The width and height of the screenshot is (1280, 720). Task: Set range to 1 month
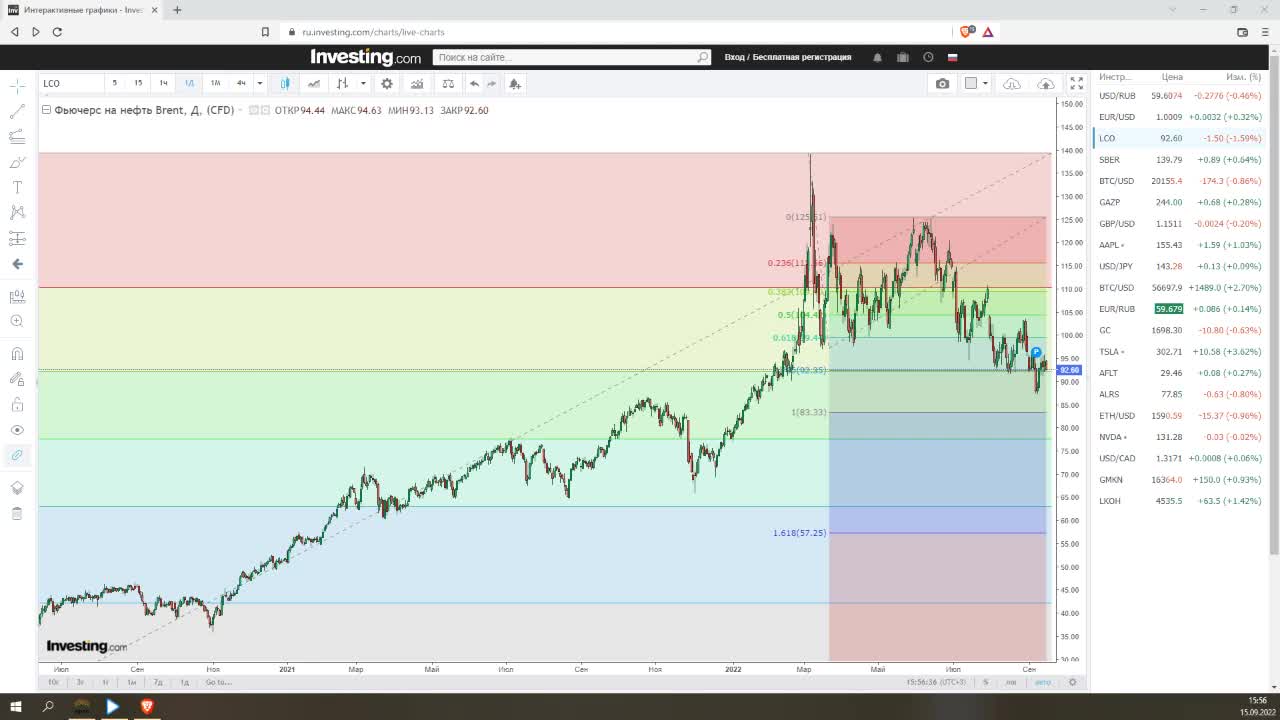131,682
